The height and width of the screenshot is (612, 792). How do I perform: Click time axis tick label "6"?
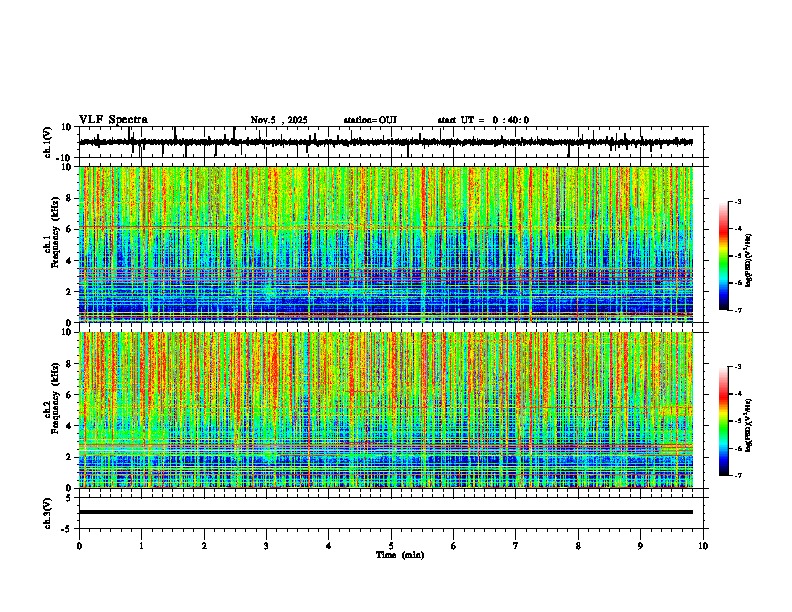click(454, 546)
